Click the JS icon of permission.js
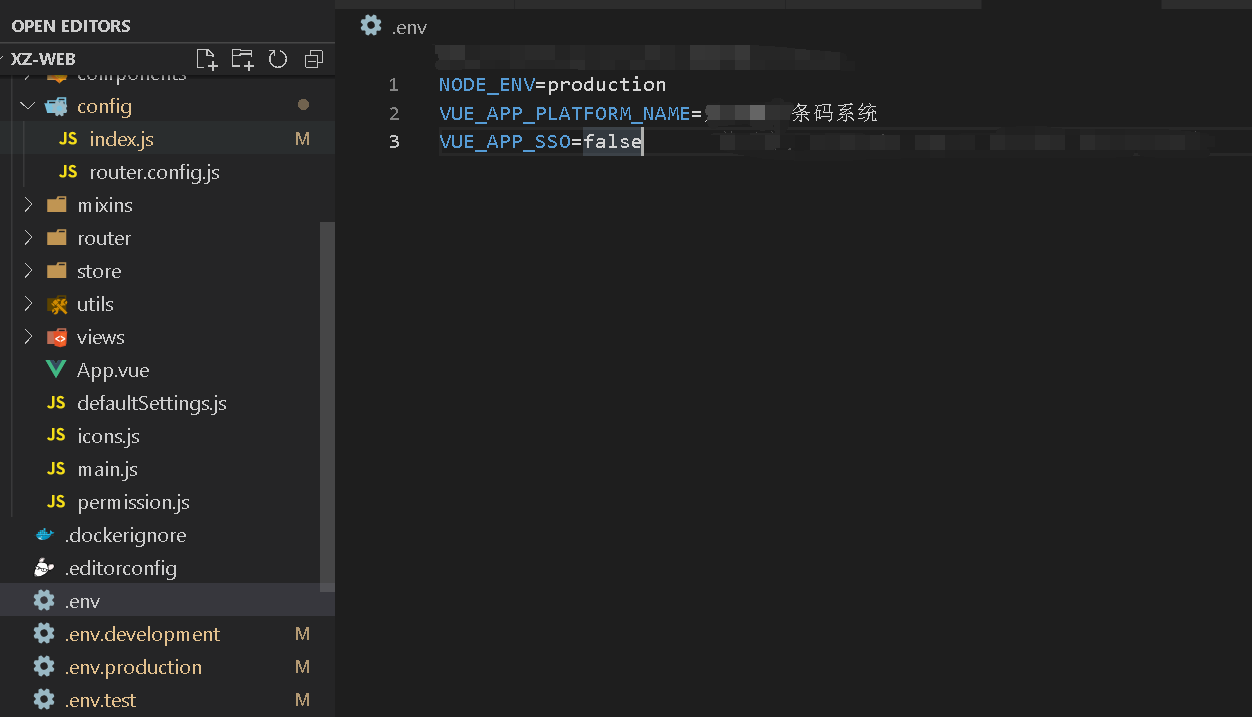The image size is (1252, 717). [56, 502]
